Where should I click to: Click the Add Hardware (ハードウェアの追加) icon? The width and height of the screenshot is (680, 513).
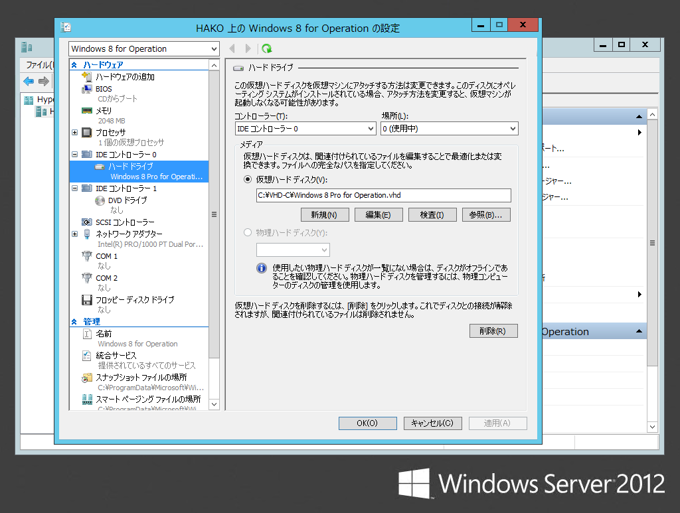[87, 77]
